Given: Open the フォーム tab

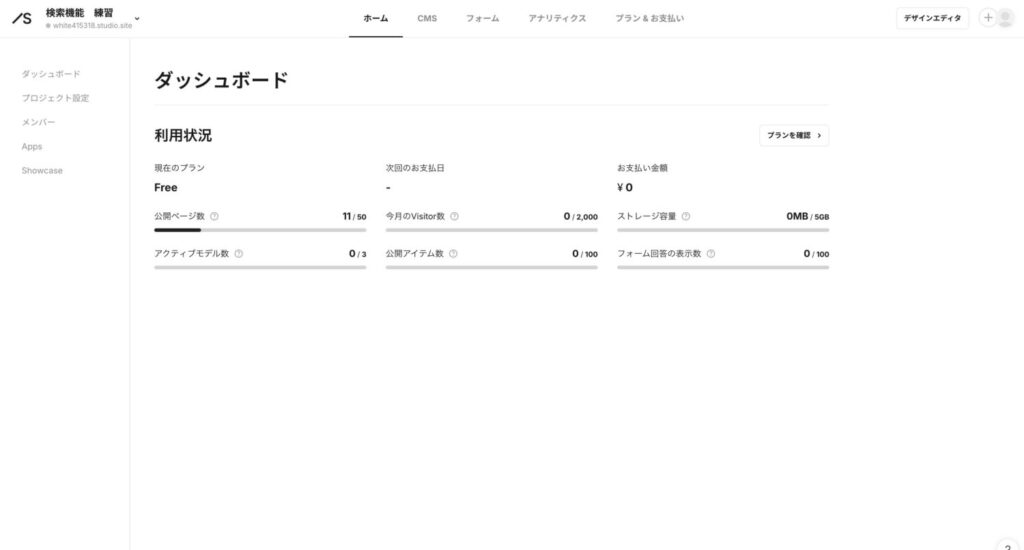Looking at the screenshot, I should (x=482, y=18).
